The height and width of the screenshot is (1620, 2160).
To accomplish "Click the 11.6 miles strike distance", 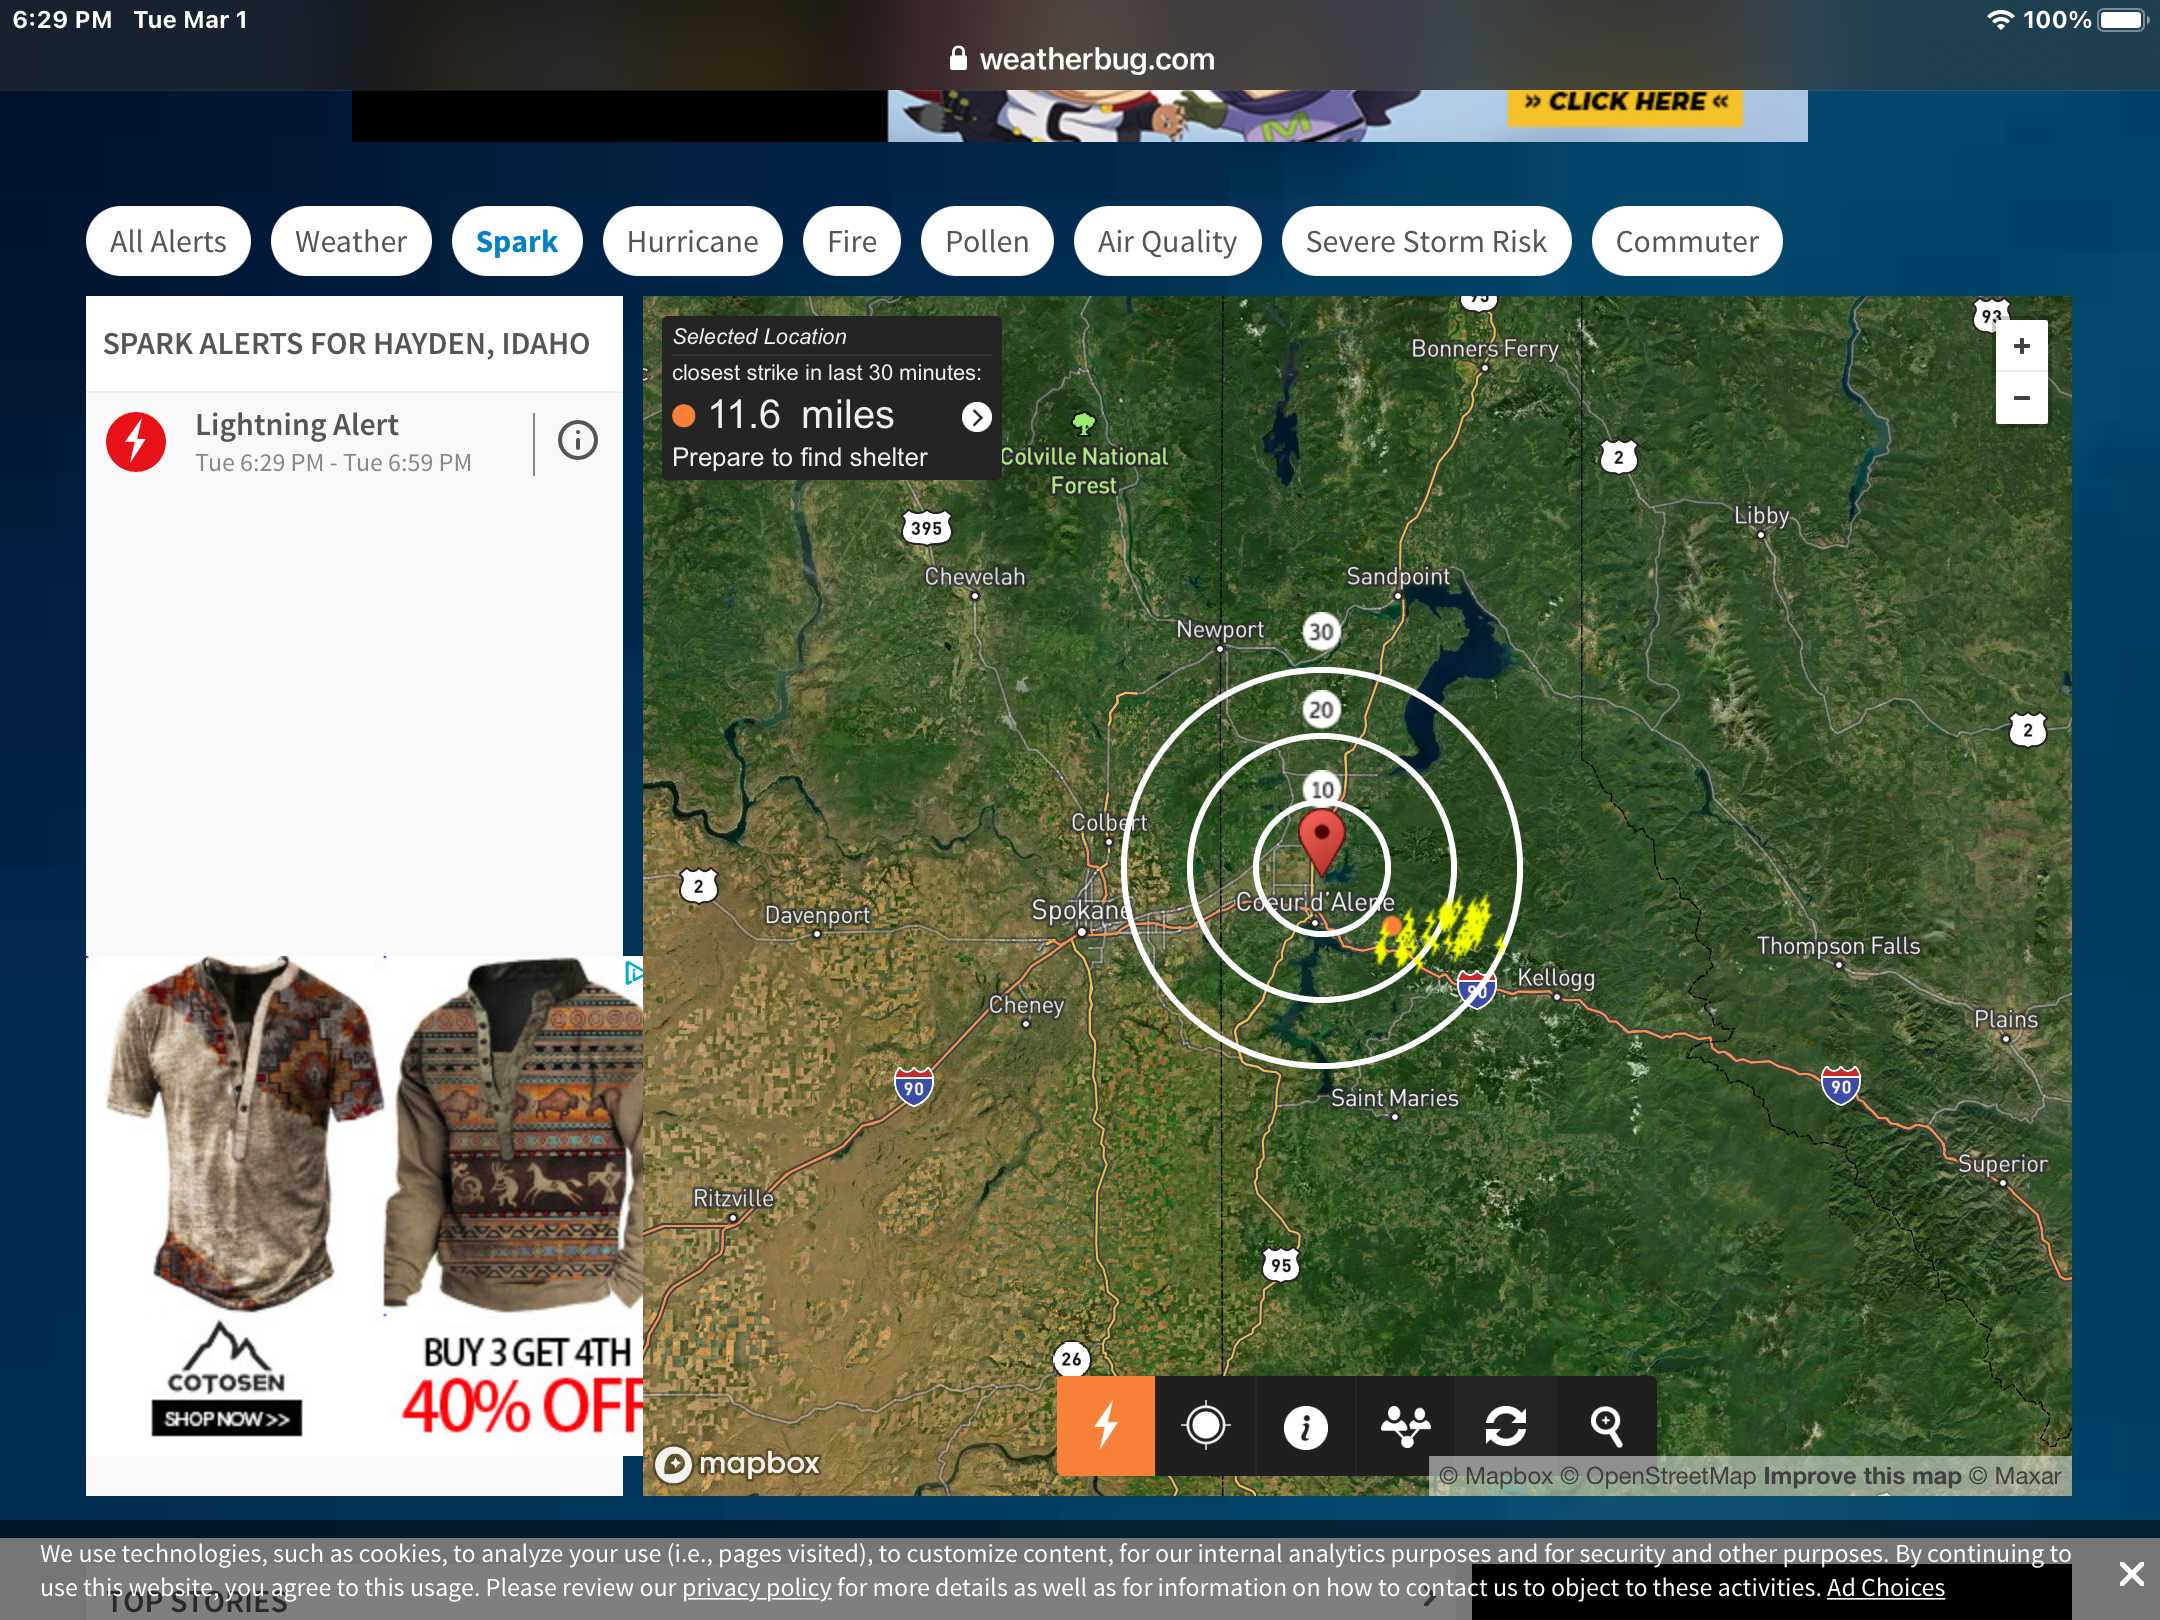I will click(801, 415).
